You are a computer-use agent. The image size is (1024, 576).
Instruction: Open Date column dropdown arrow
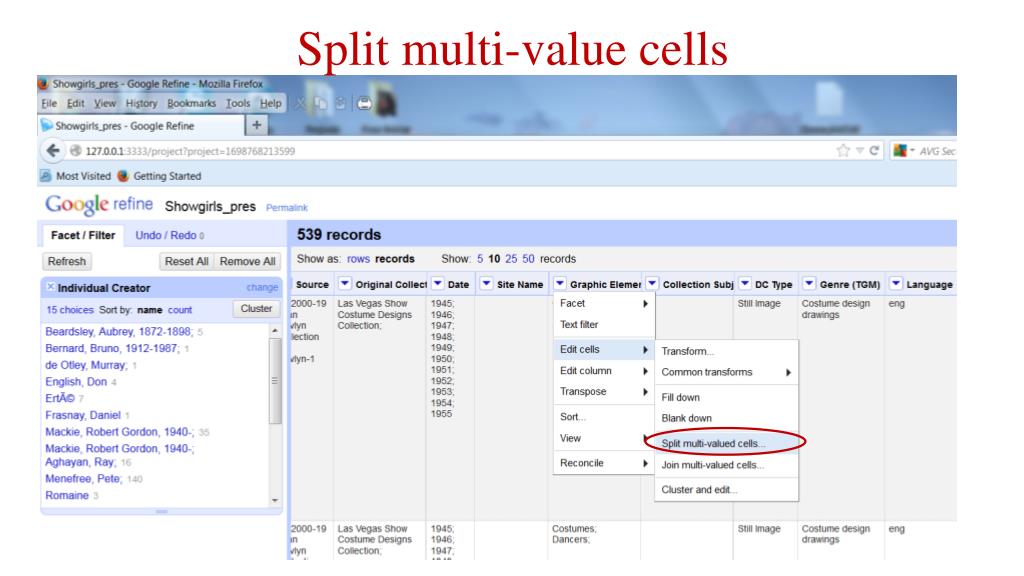pos(438,283)
